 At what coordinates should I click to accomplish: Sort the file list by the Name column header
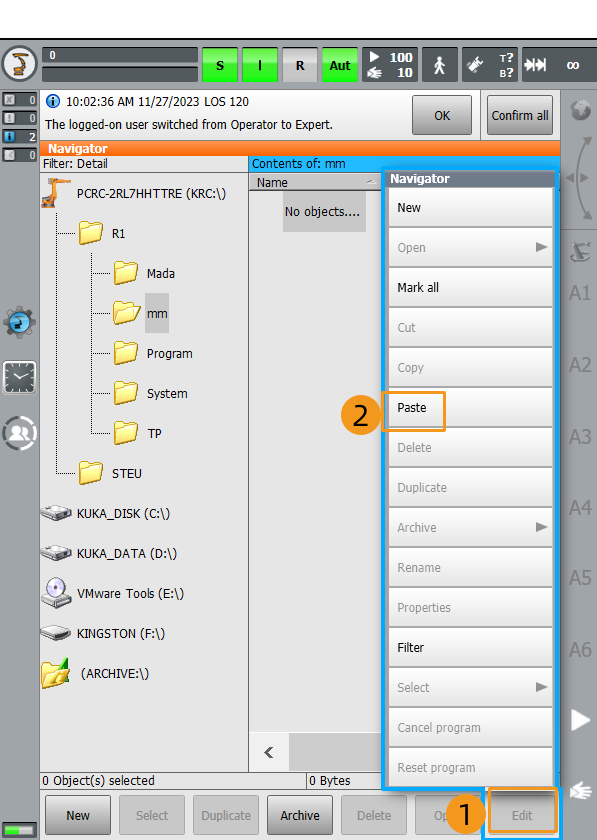pos(315,183)
